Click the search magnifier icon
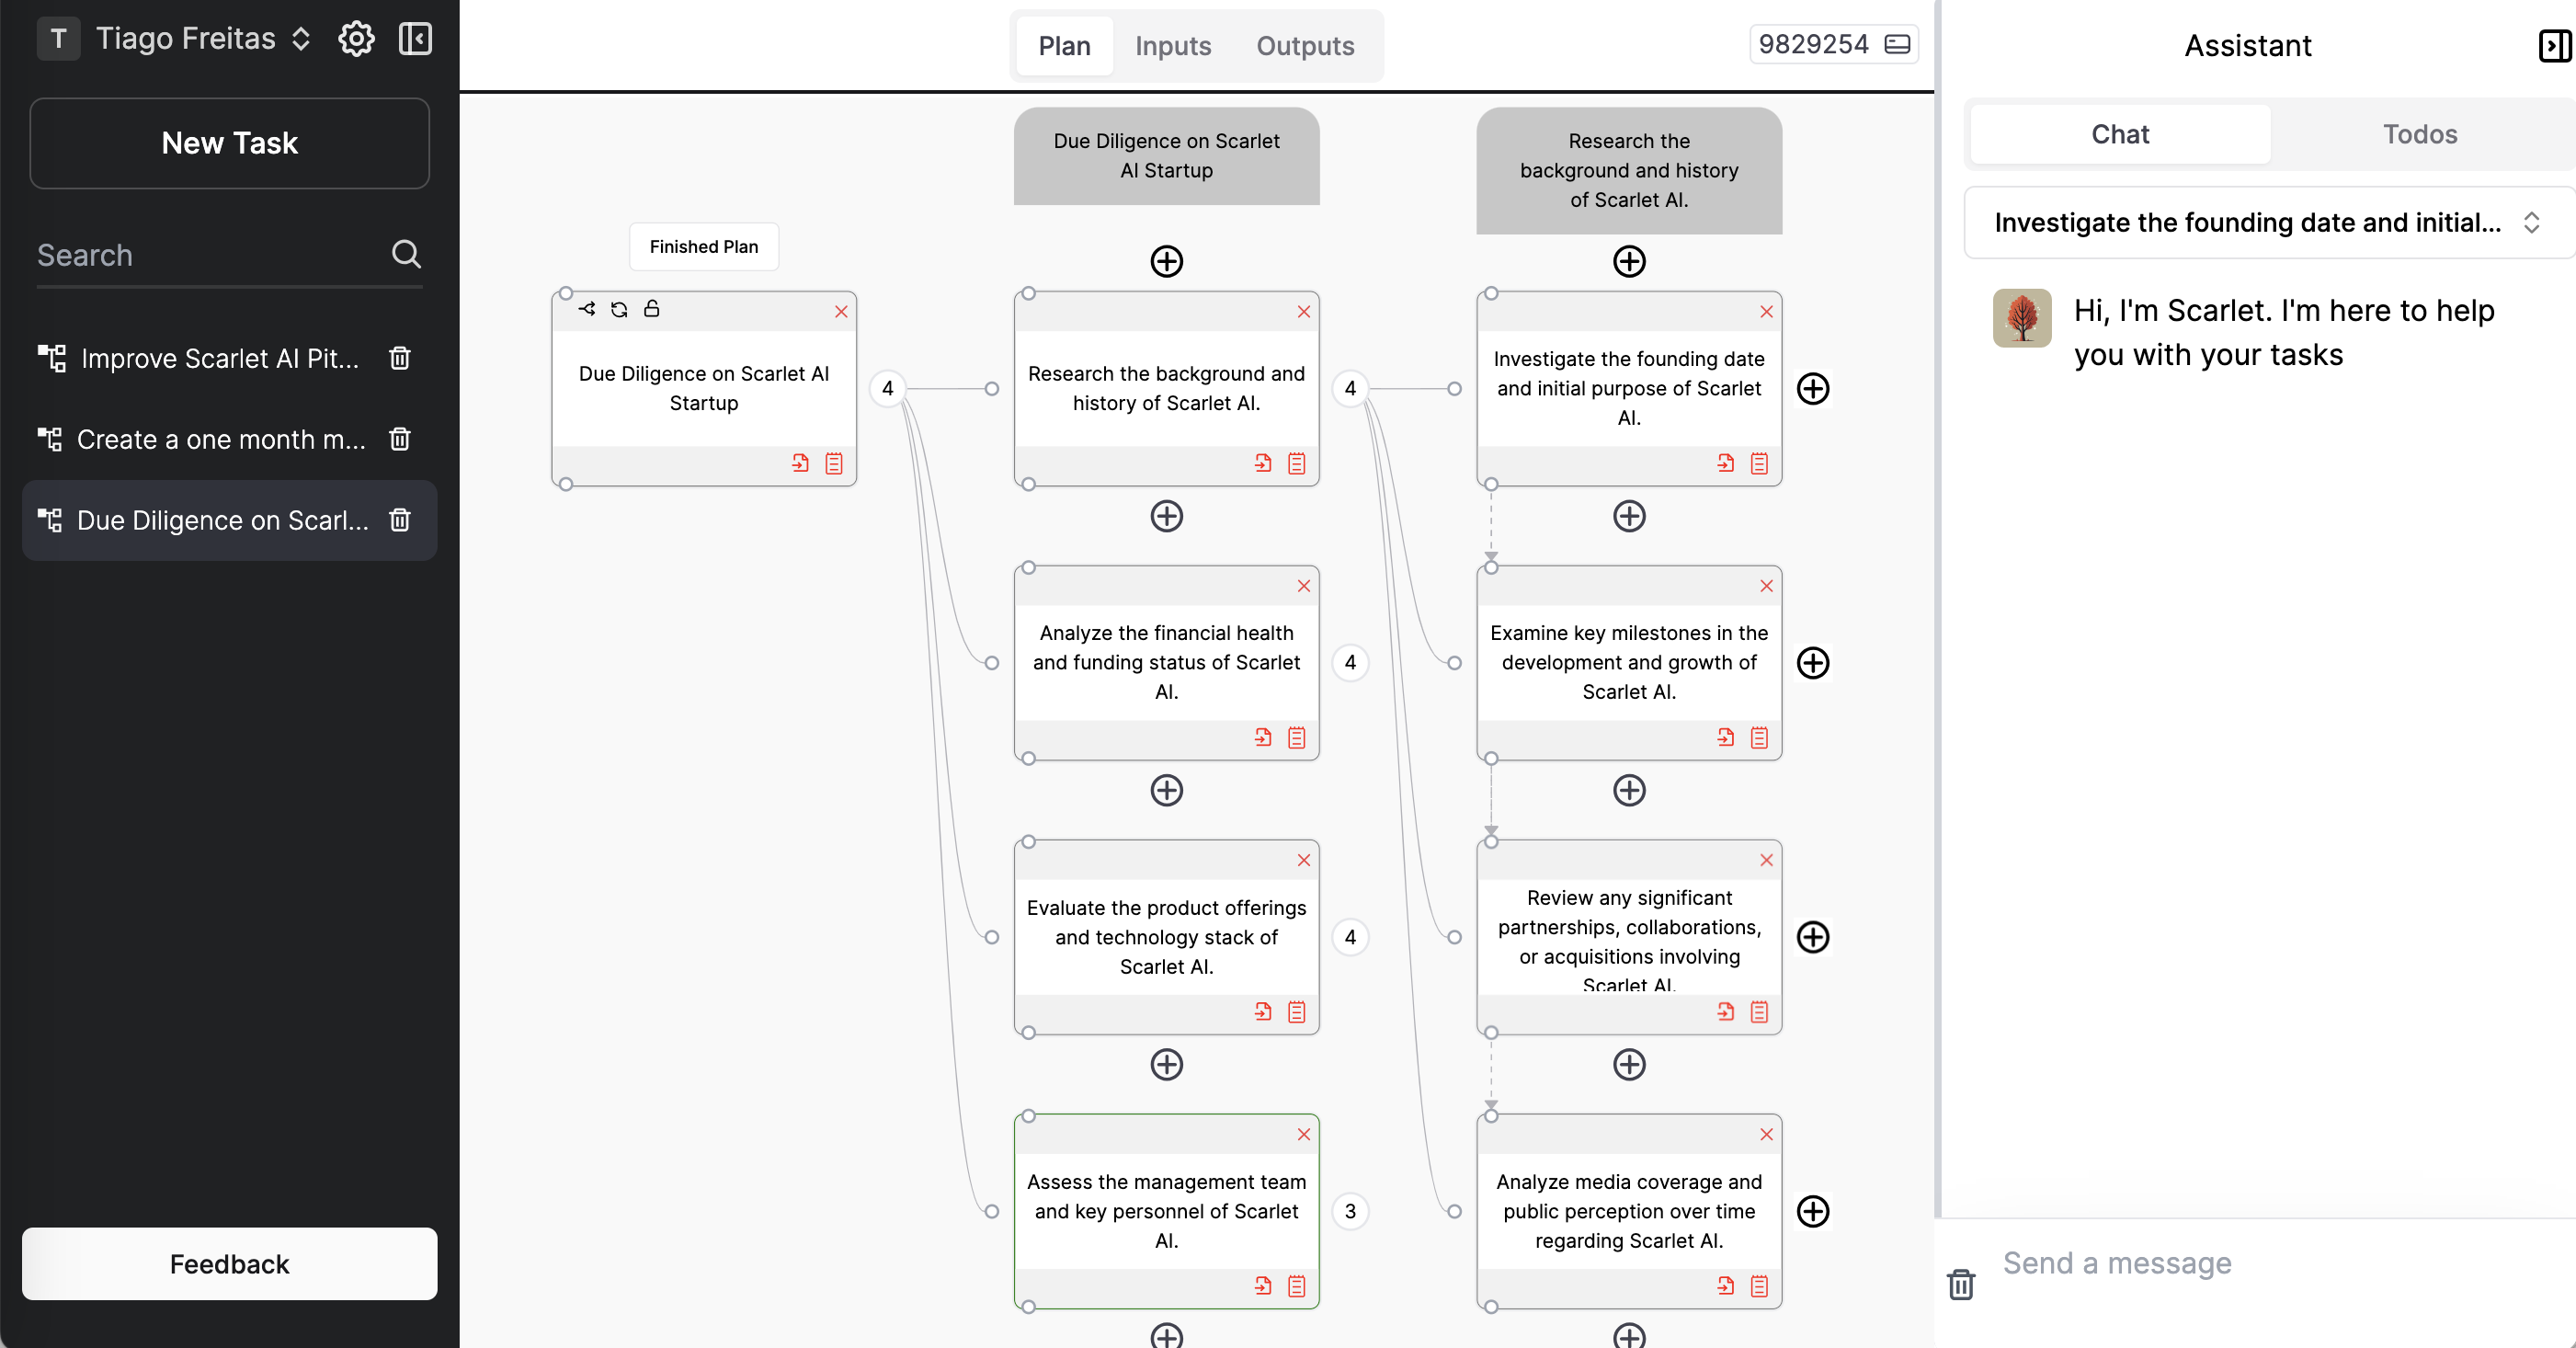2576x1348 pixels. (x=406, y=254)
